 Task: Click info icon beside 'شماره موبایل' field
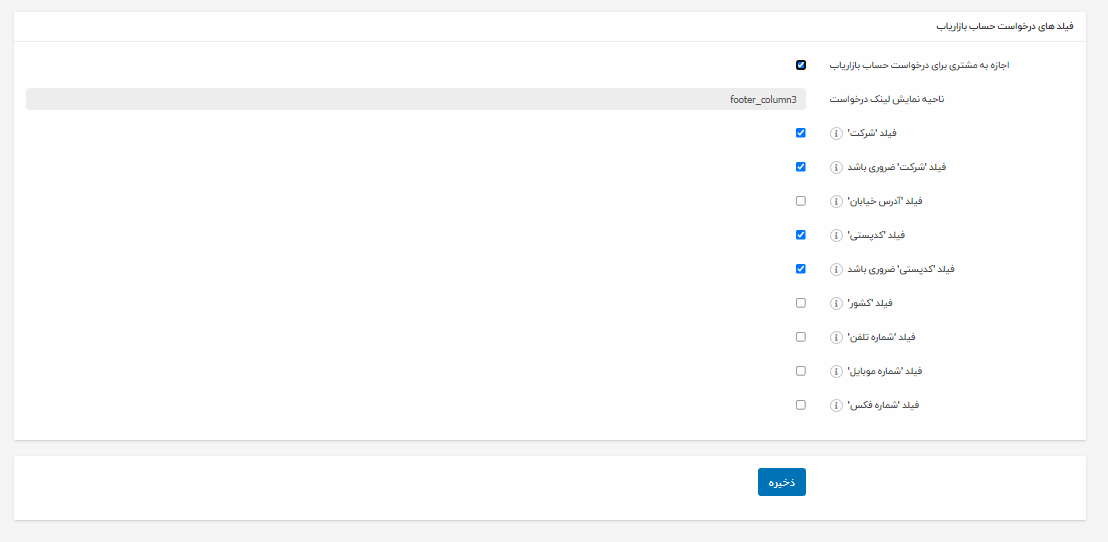tap(837, 371)
